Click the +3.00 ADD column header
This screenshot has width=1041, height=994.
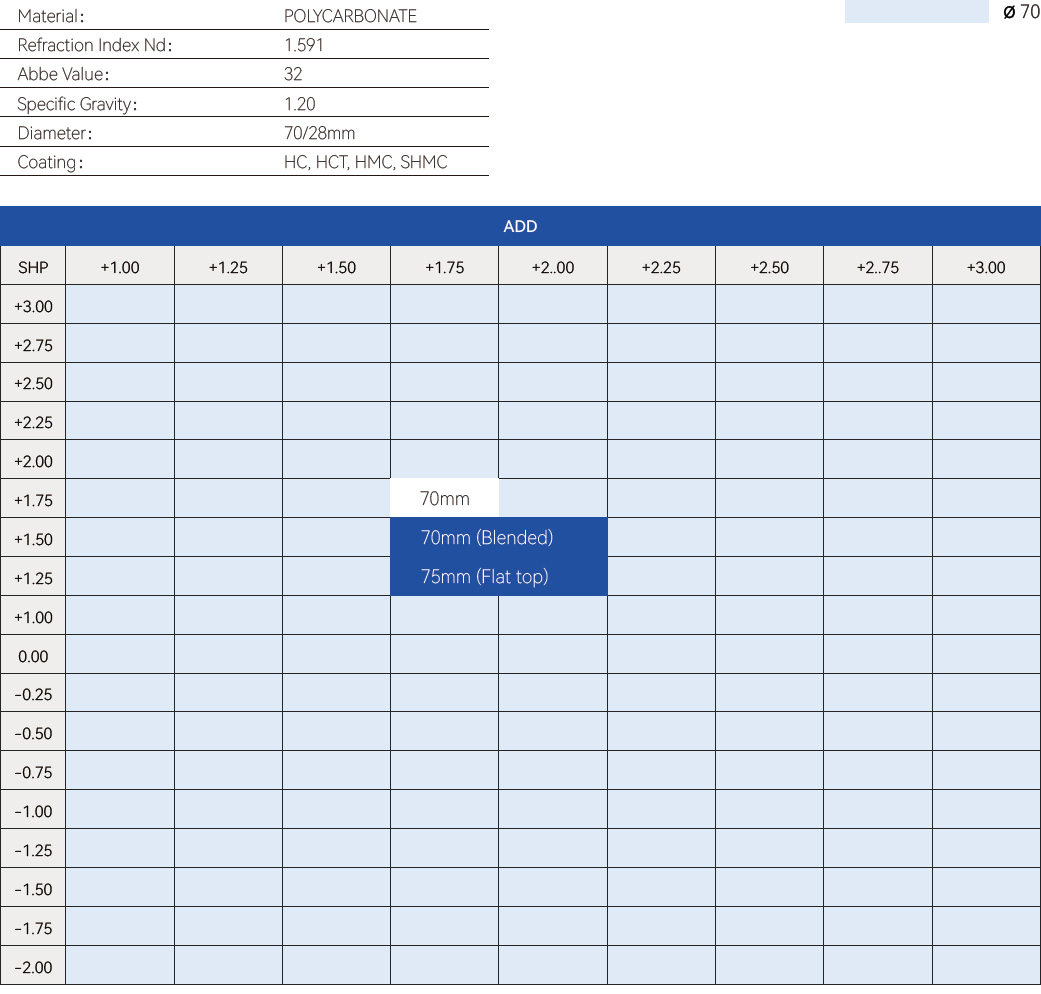986,267
